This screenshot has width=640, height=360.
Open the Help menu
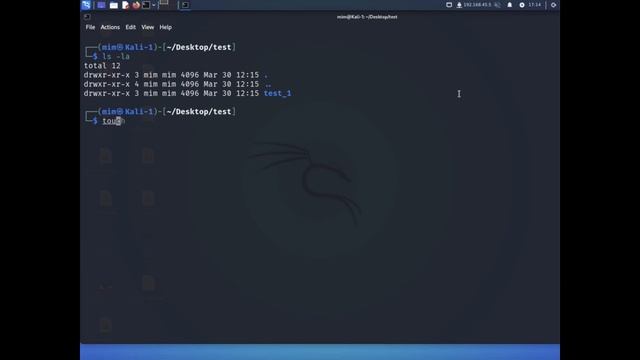pos(165,27)
